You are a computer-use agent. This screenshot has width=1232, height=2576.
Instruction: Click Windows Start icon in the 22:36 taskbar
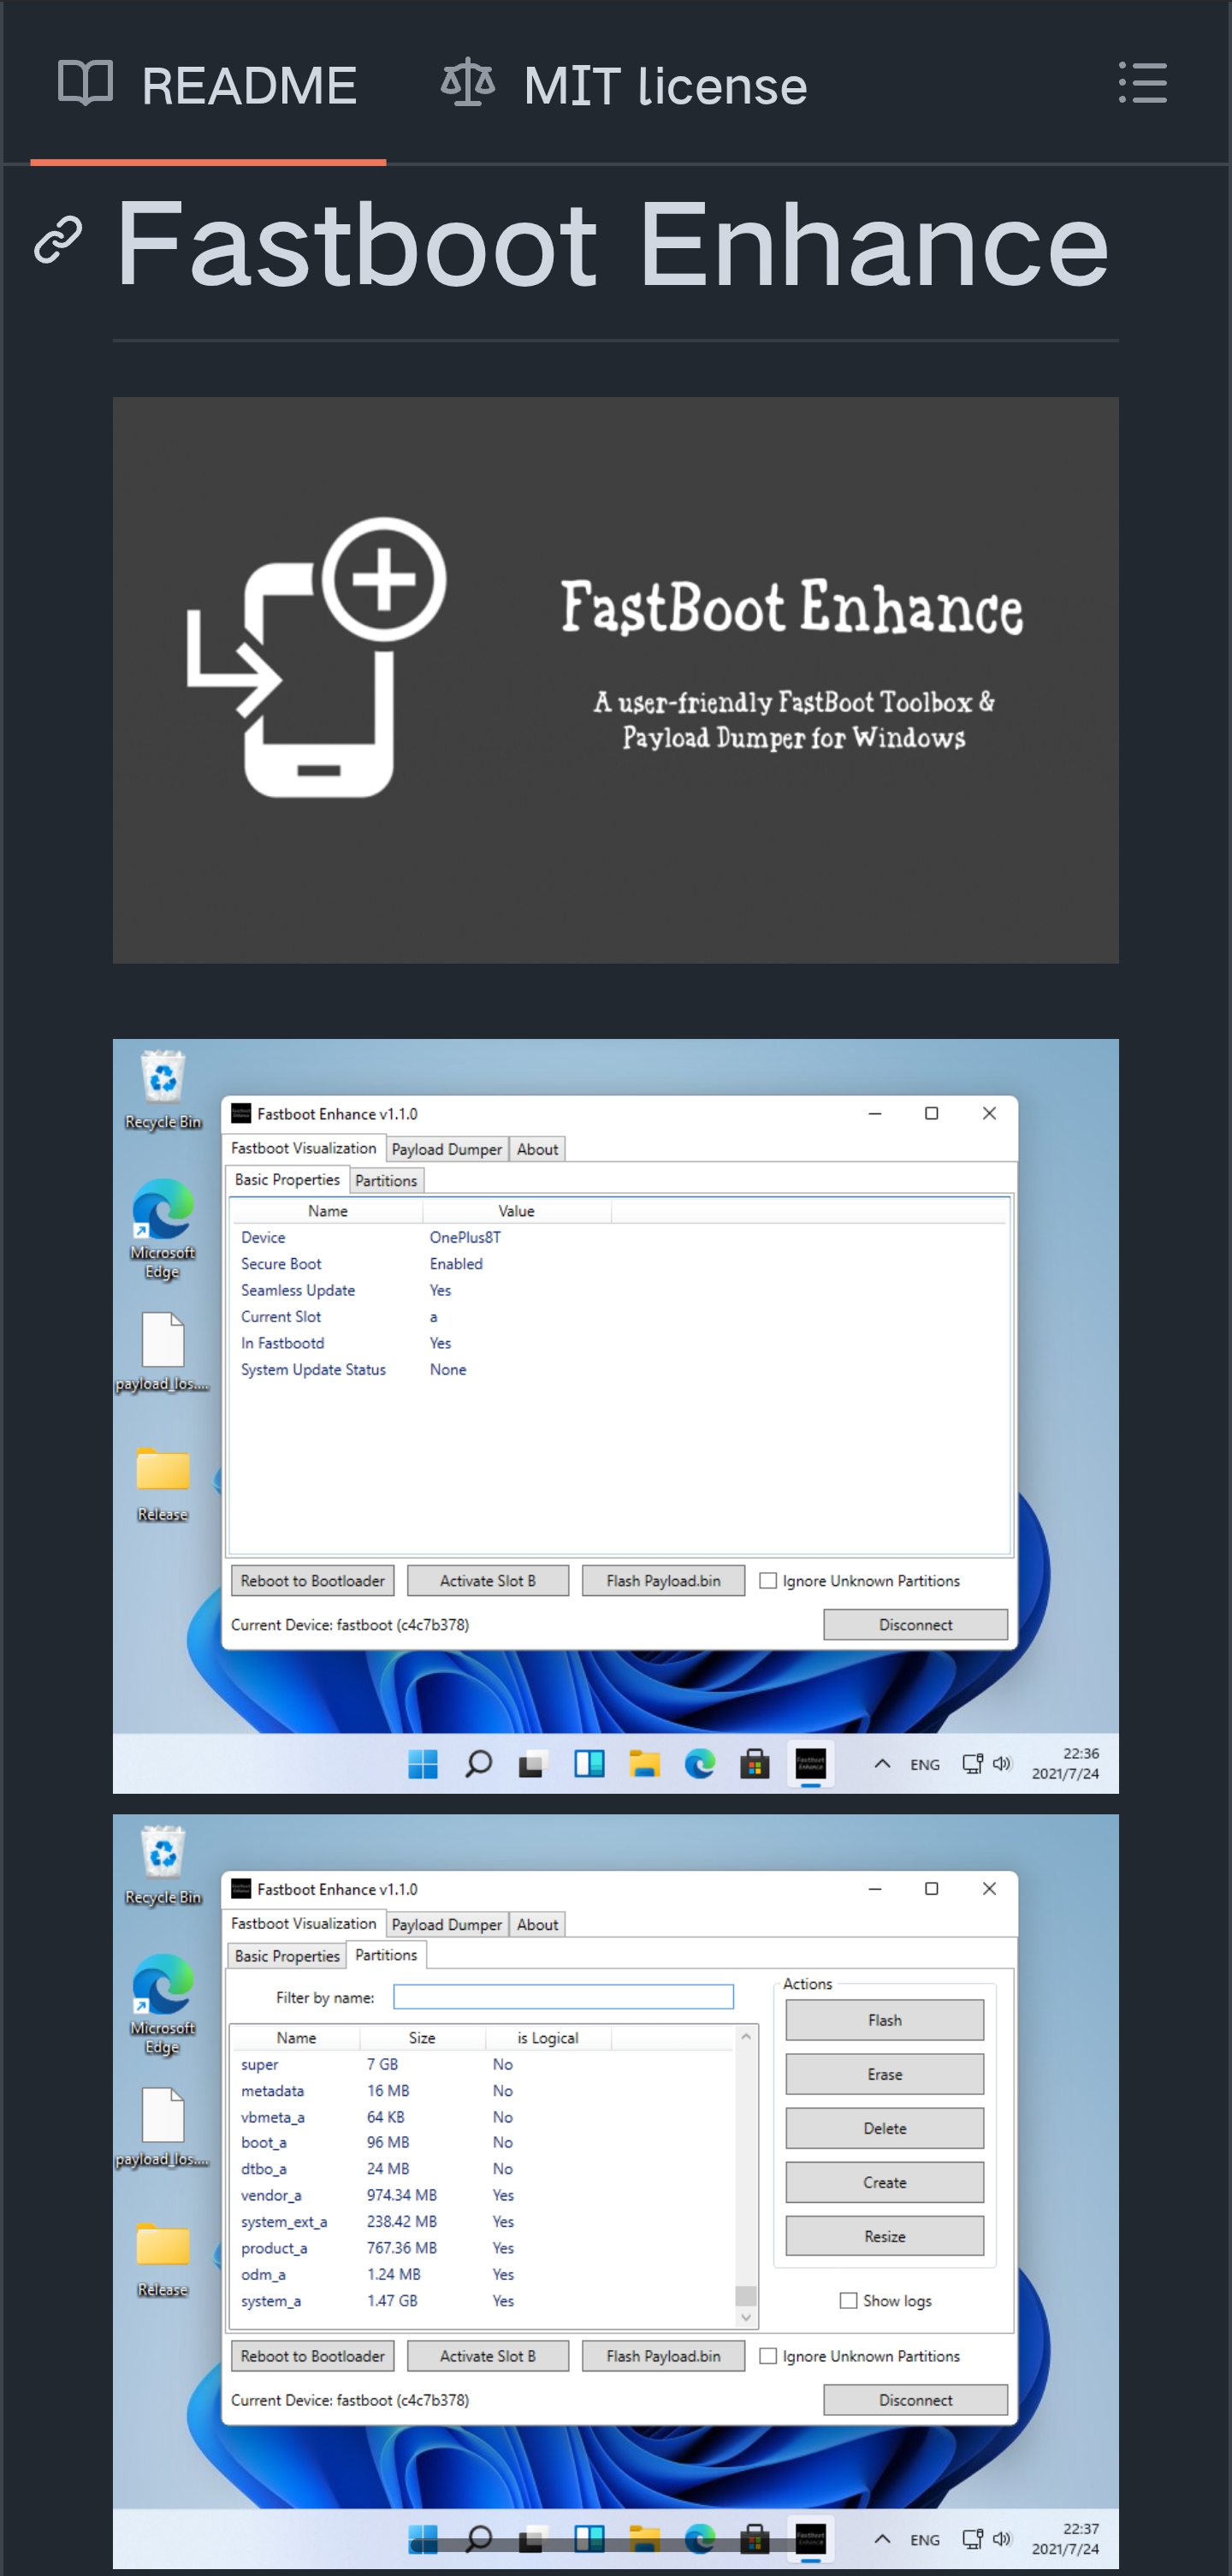423,1764
